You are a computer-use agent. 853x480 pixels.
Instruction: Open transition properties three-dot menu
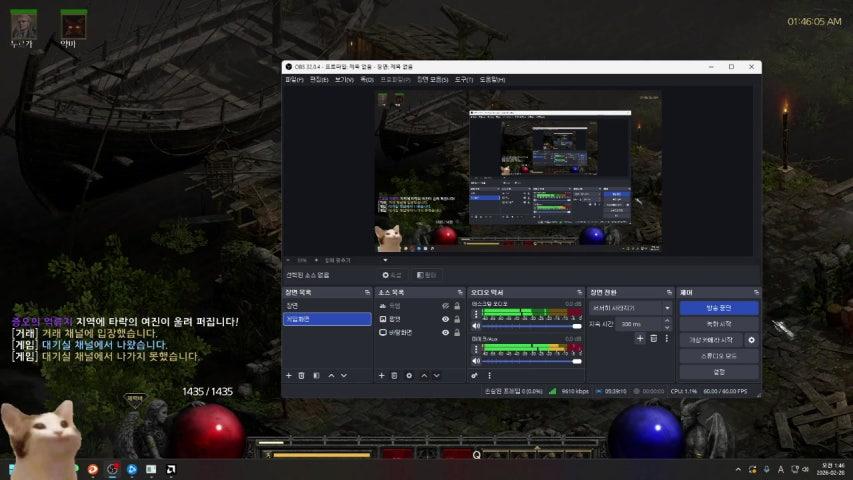pos(666,339)
